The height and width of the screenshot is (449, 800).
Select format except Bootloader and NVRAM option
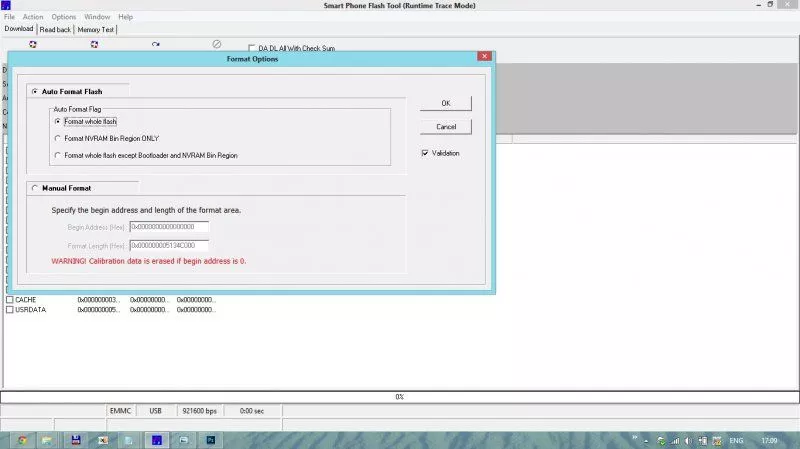[x=58, y=155]
